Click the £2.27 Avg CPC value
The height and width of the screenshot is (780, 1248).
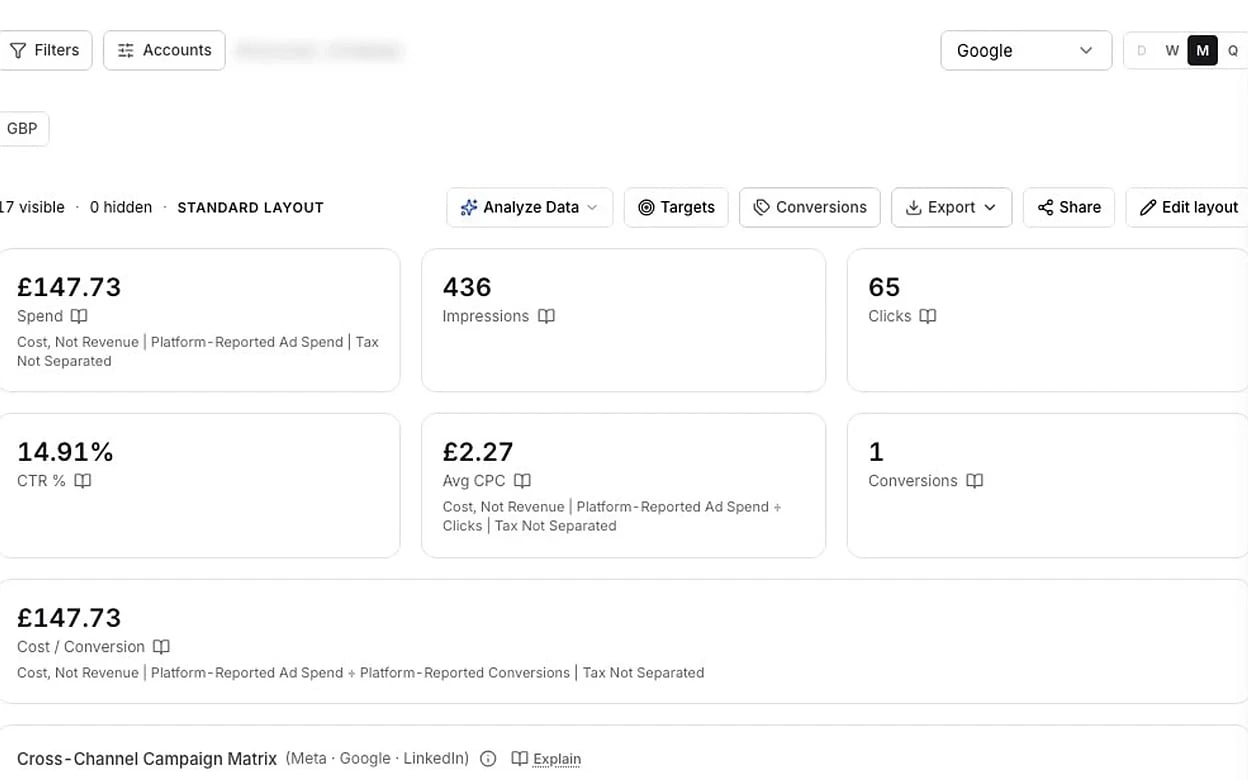coord(478,452)
